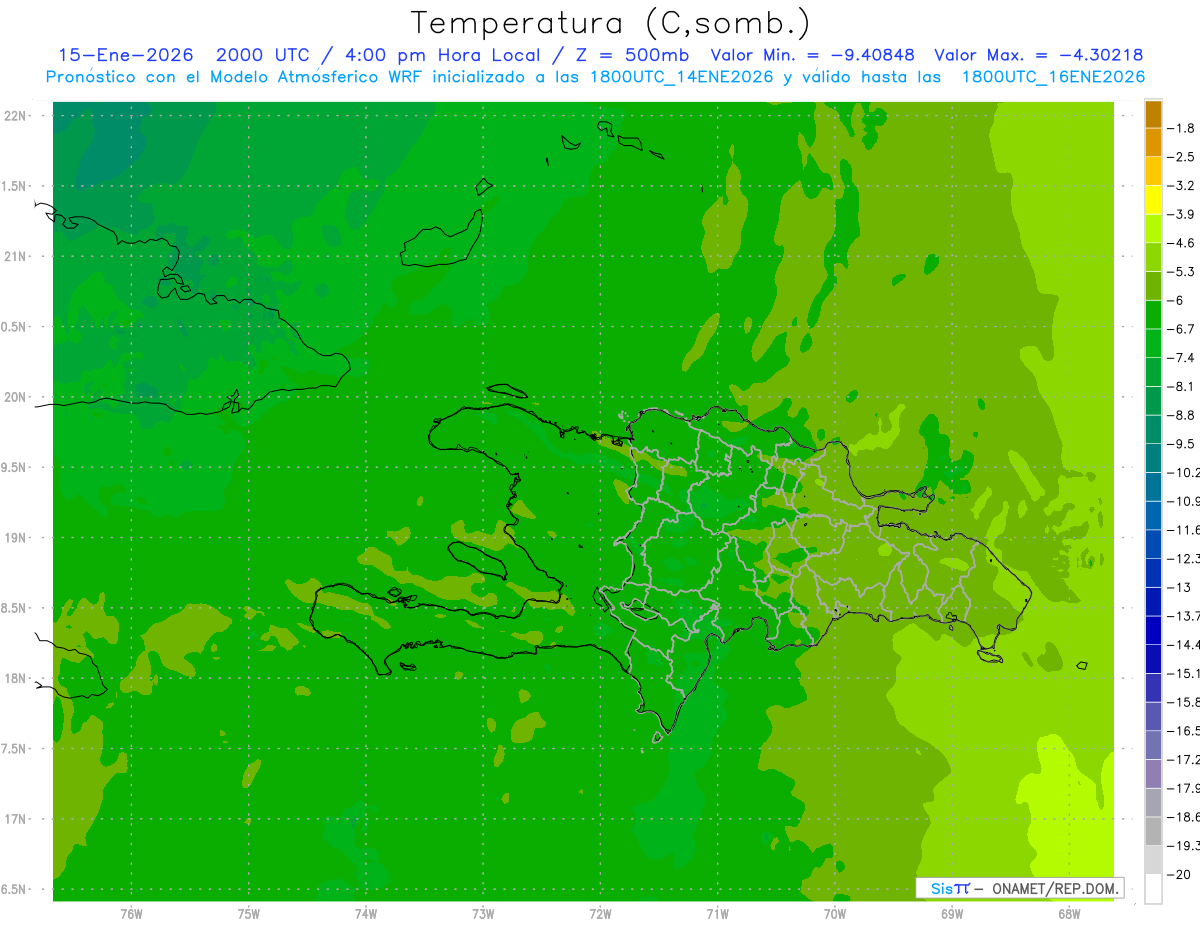Click the "68W" longitude label

coord(1069,913)
